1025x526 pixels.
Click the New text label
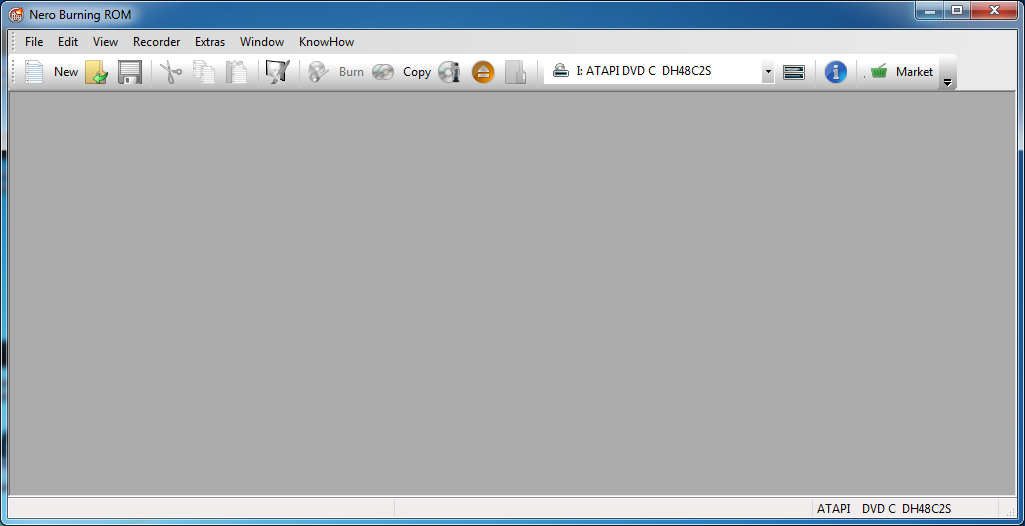click(x=66, y=72)
